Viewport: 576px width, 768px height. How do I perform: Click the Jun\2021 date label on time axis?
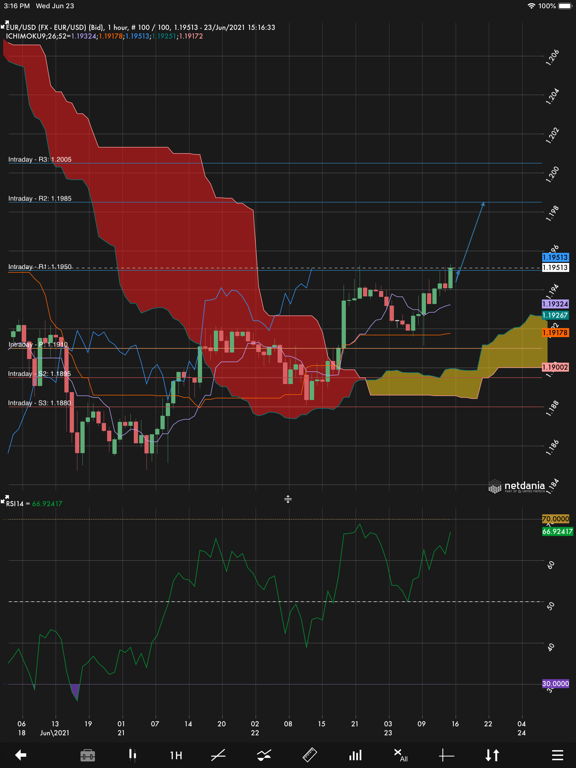[x=54, y=733]
